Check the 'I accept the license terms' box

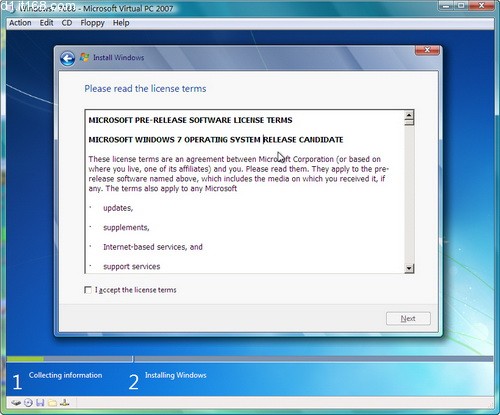click(x=88, y=290)
